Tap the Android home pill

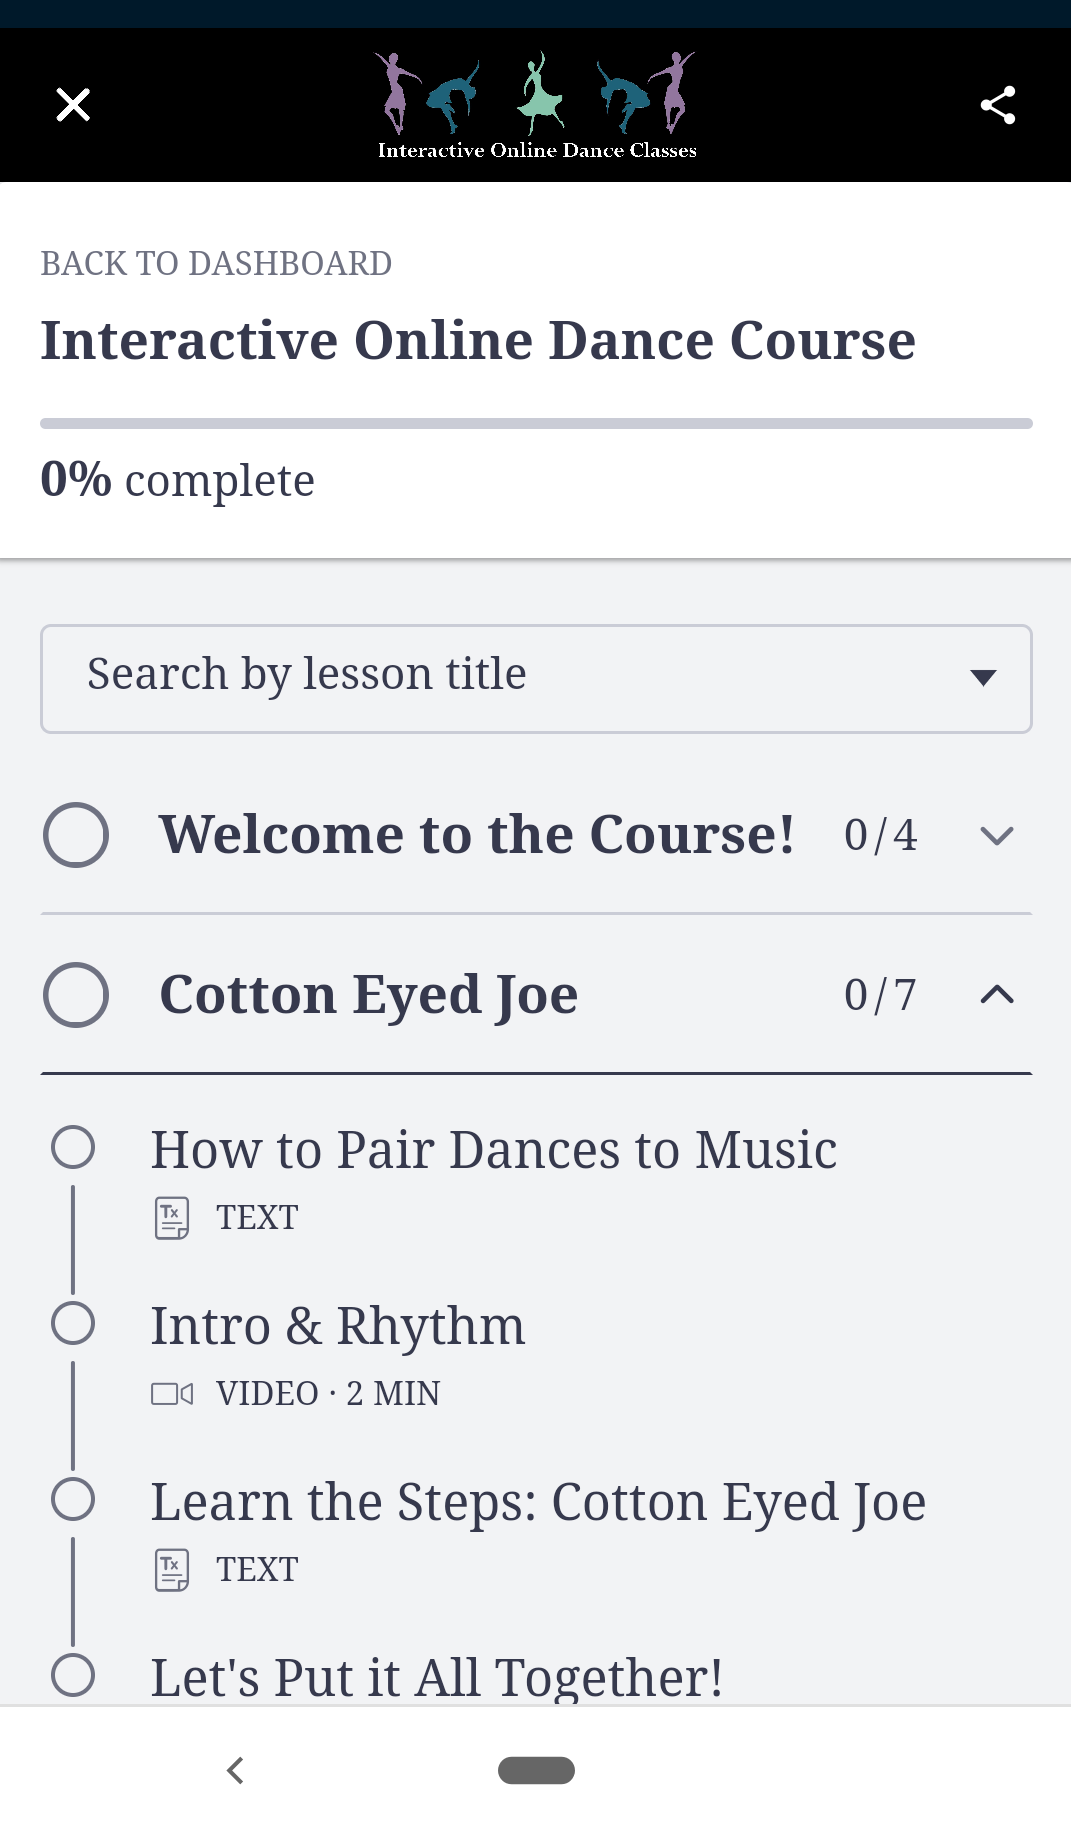pos(536,1770)
